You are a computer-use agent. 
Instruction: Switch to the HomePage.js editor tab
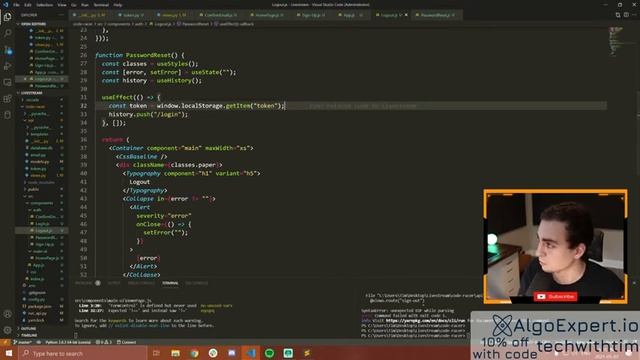(x=267, y=15)
